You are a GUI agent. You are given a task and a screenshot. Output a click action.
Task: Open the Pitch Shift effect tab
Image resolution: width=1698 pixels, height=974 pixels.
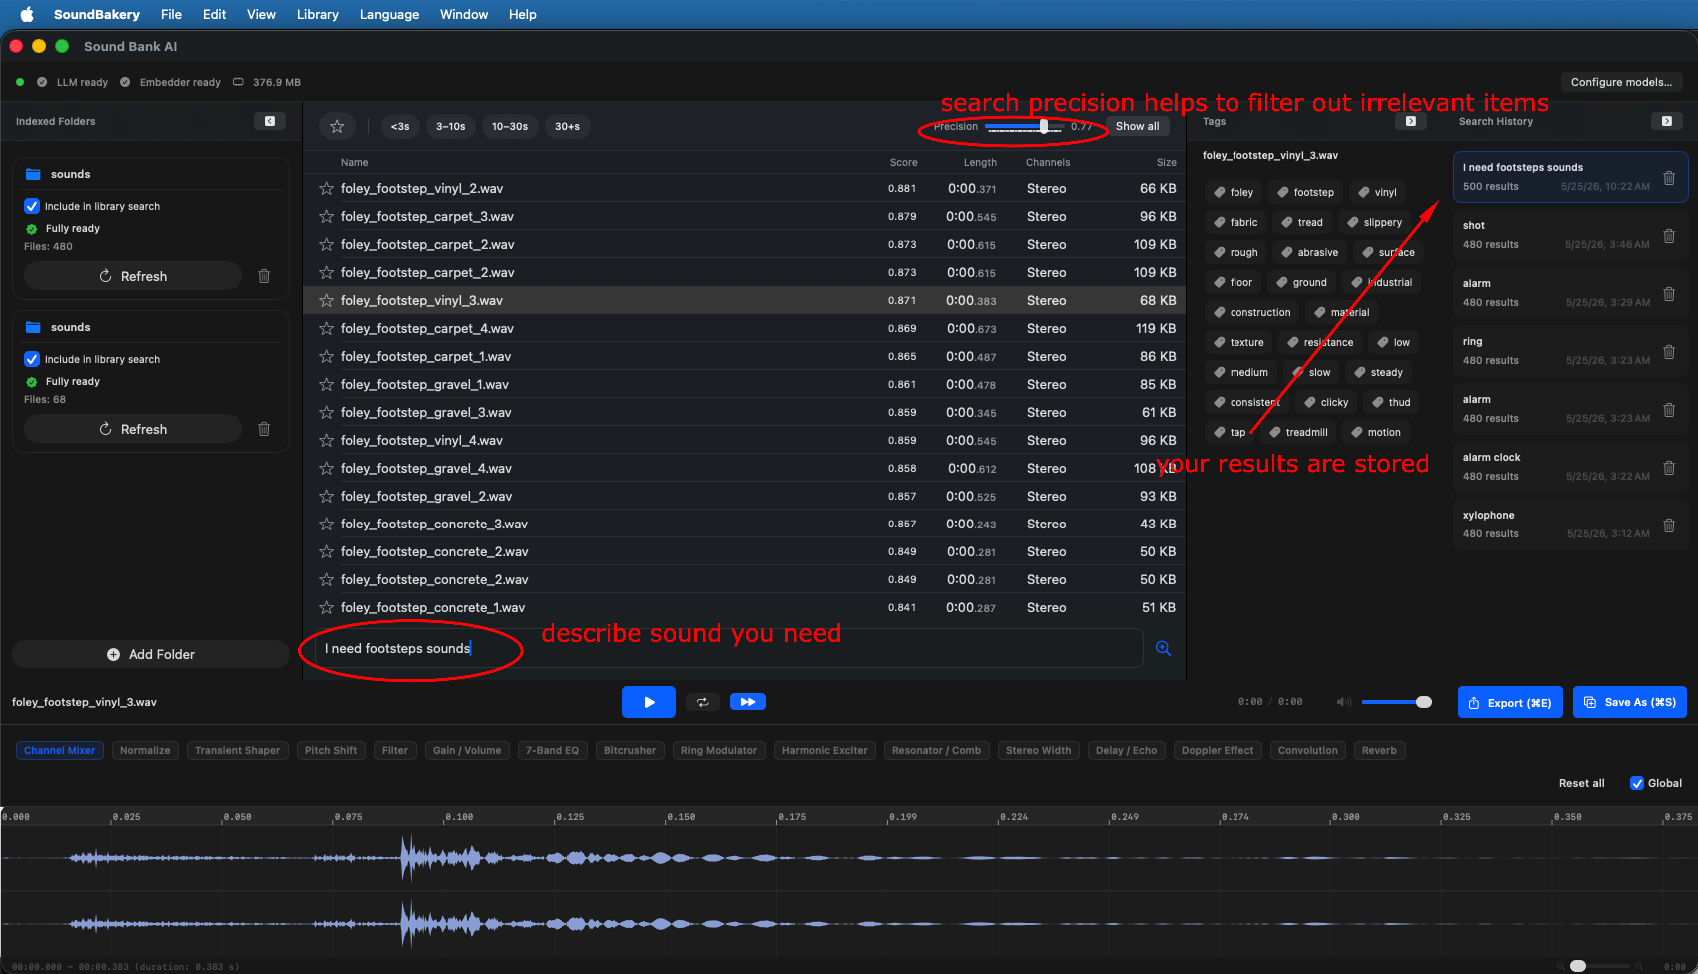[331, 750]
